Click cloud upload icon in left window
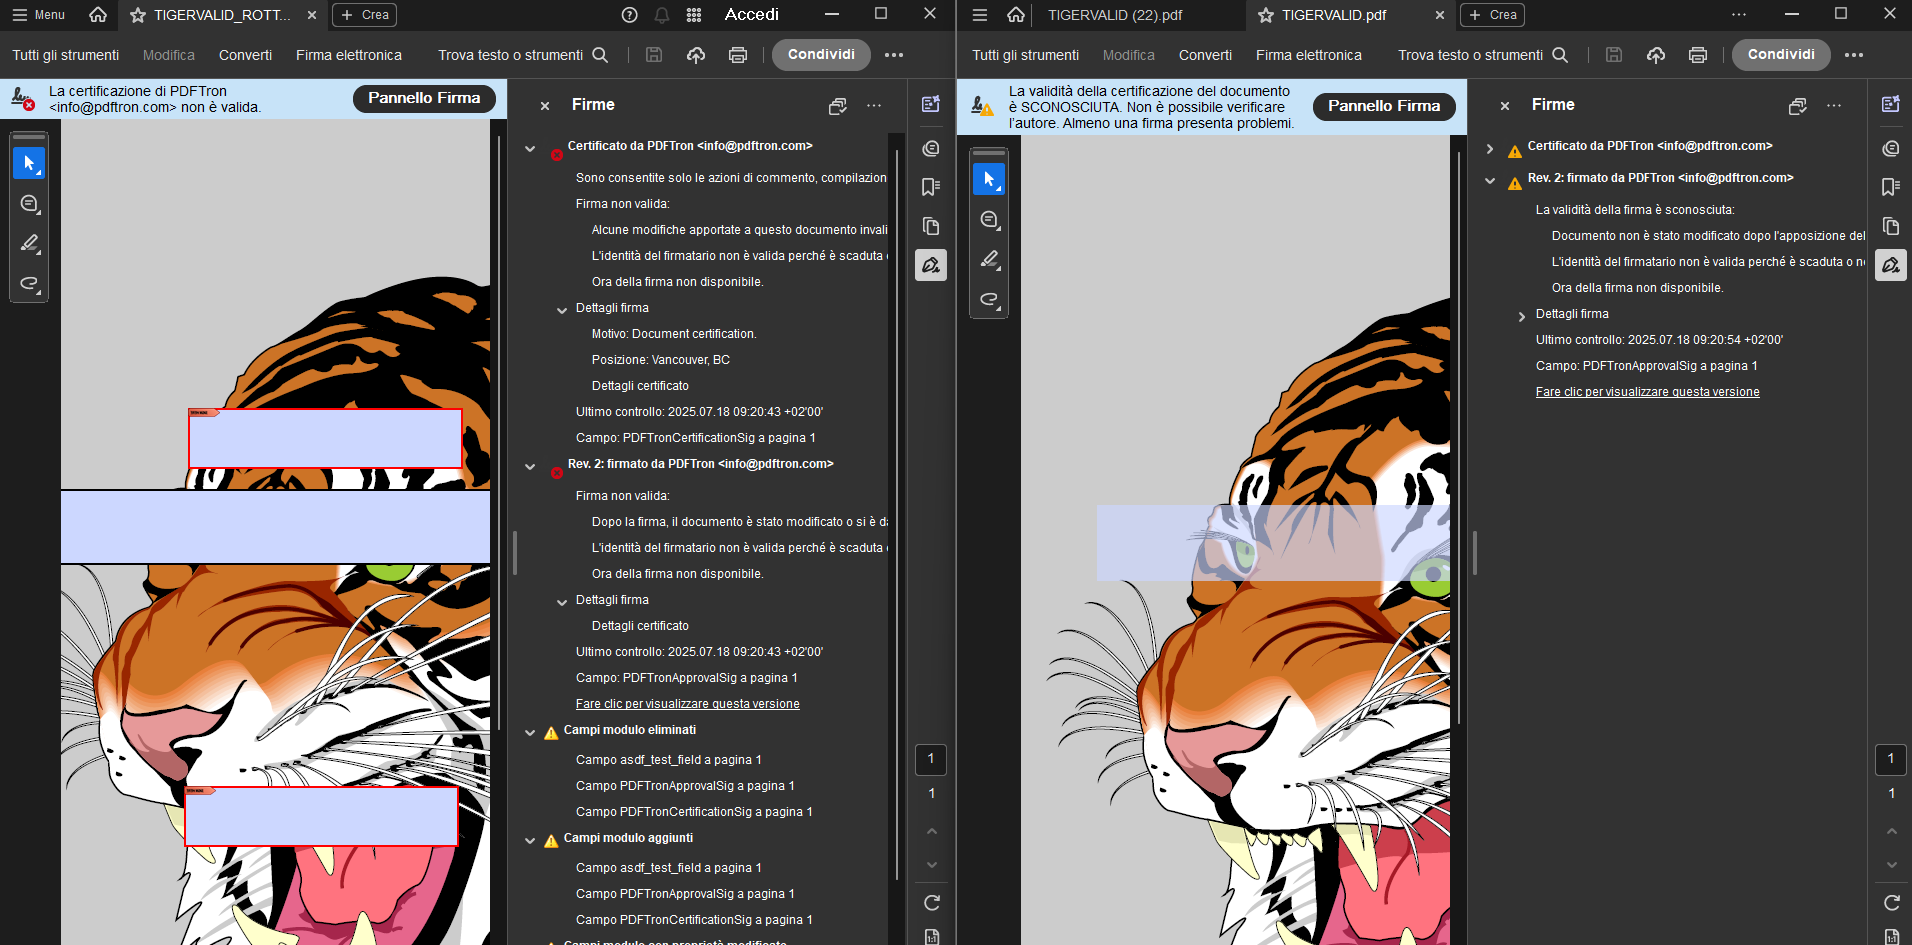 click(696, 55)
